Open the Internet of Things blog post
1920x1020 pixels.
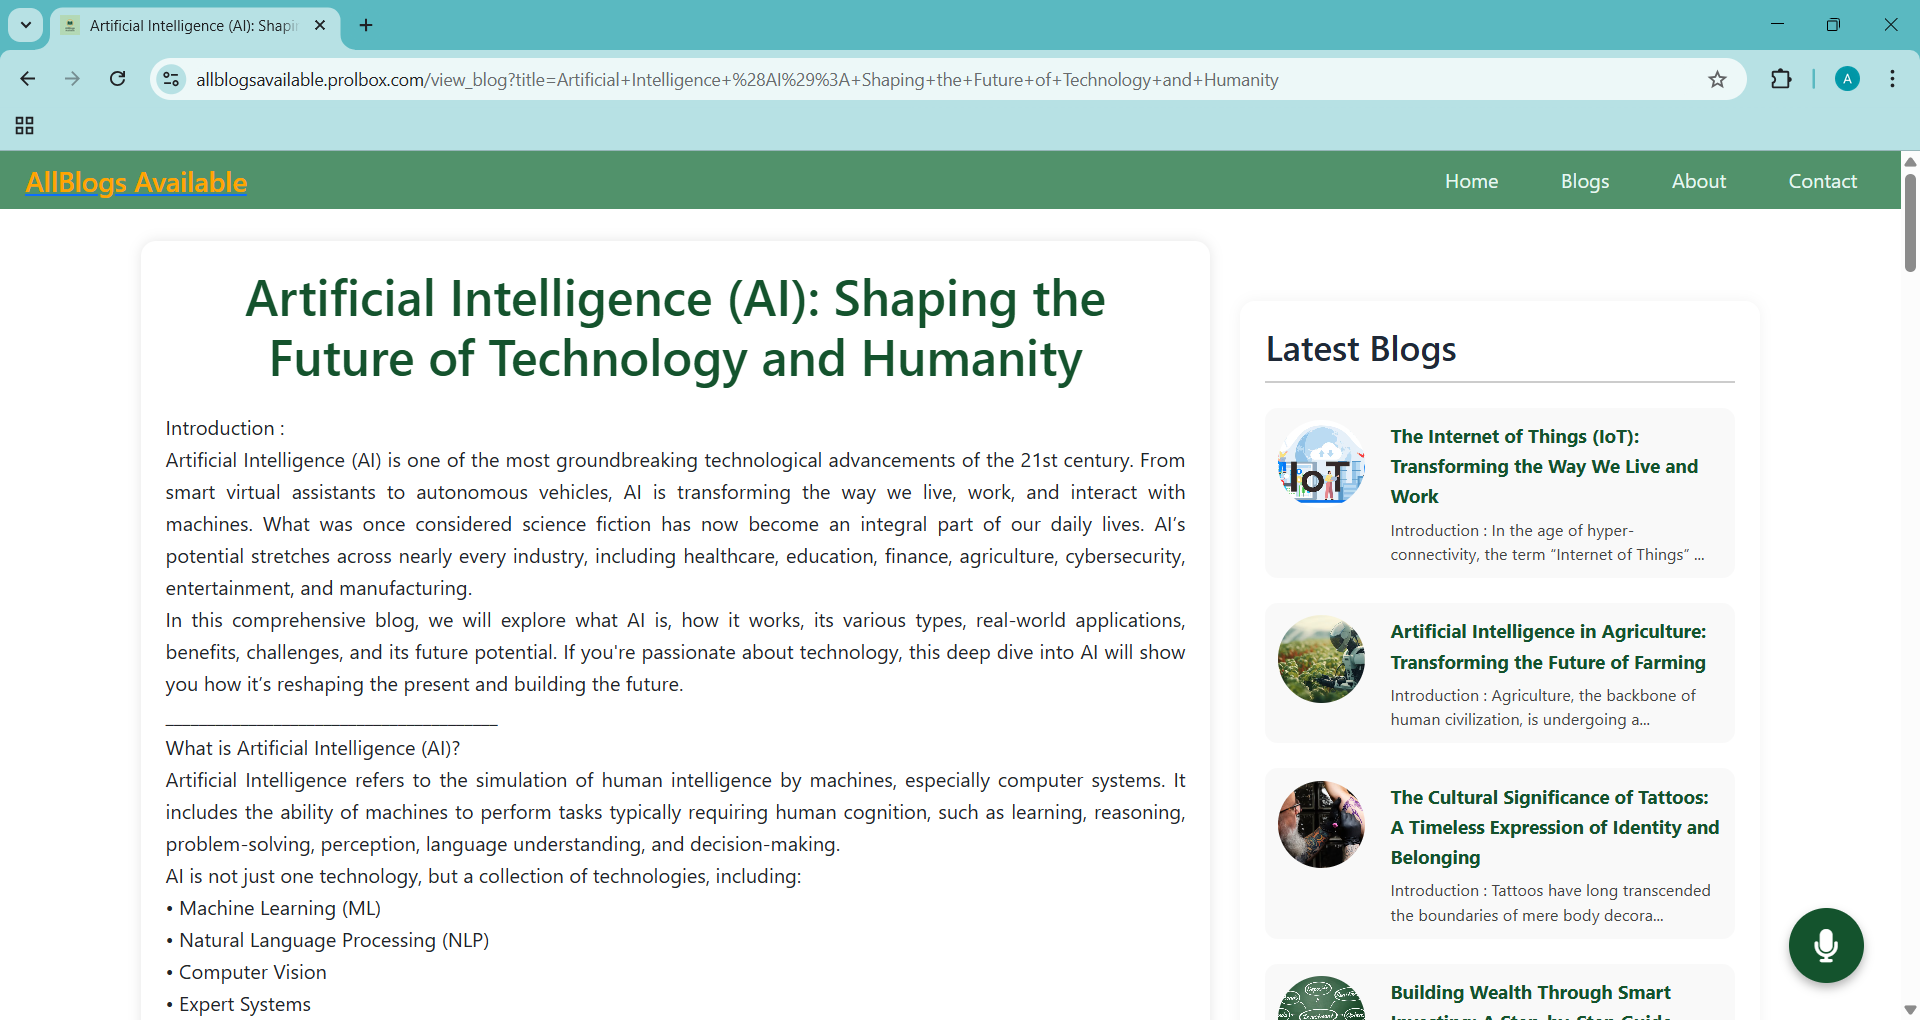1543,466
